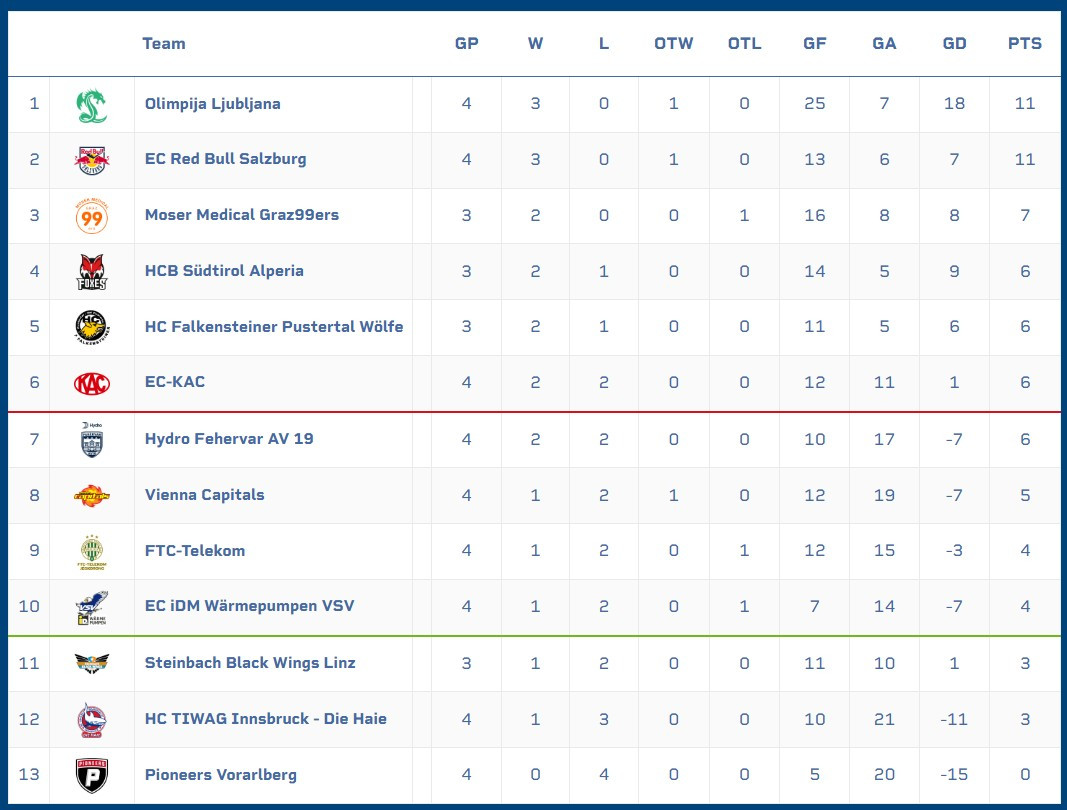
Task: Click the Innsbruck Die Haie logo
Action: tap(92, 720)
